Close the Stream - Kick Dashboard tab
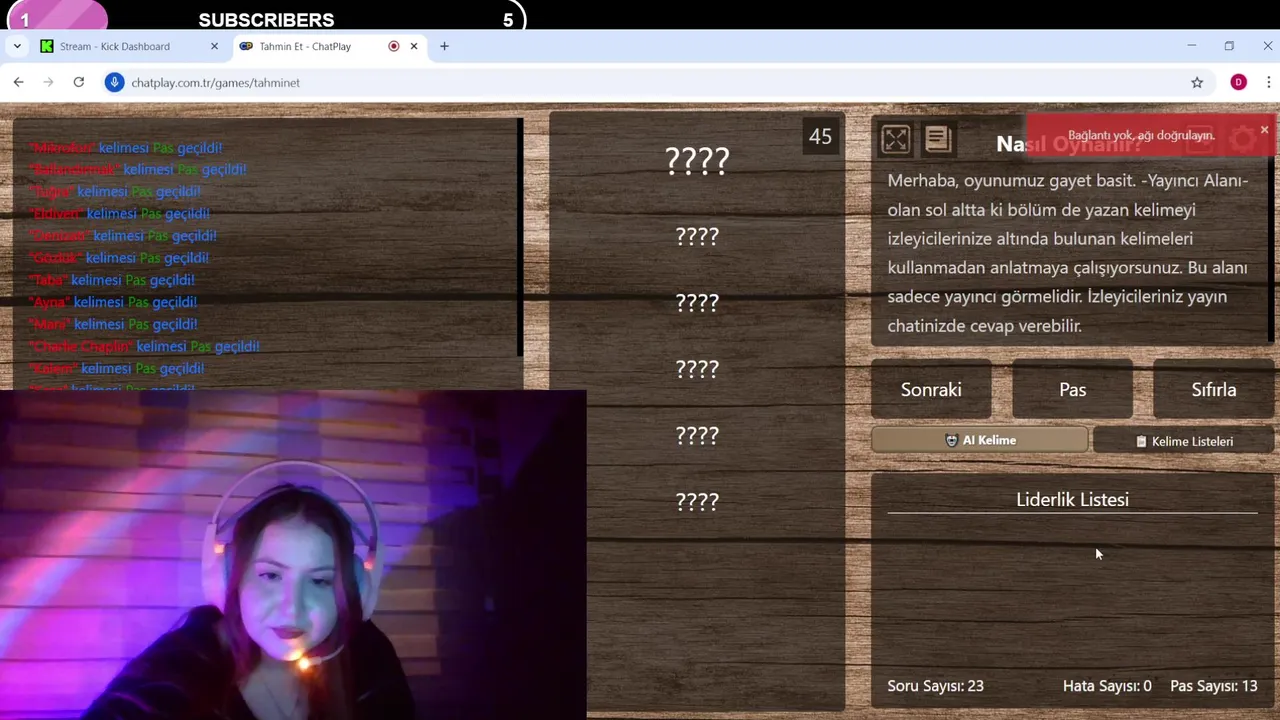1280x720 pixels. pyautogui.click(x=214, y=46)
